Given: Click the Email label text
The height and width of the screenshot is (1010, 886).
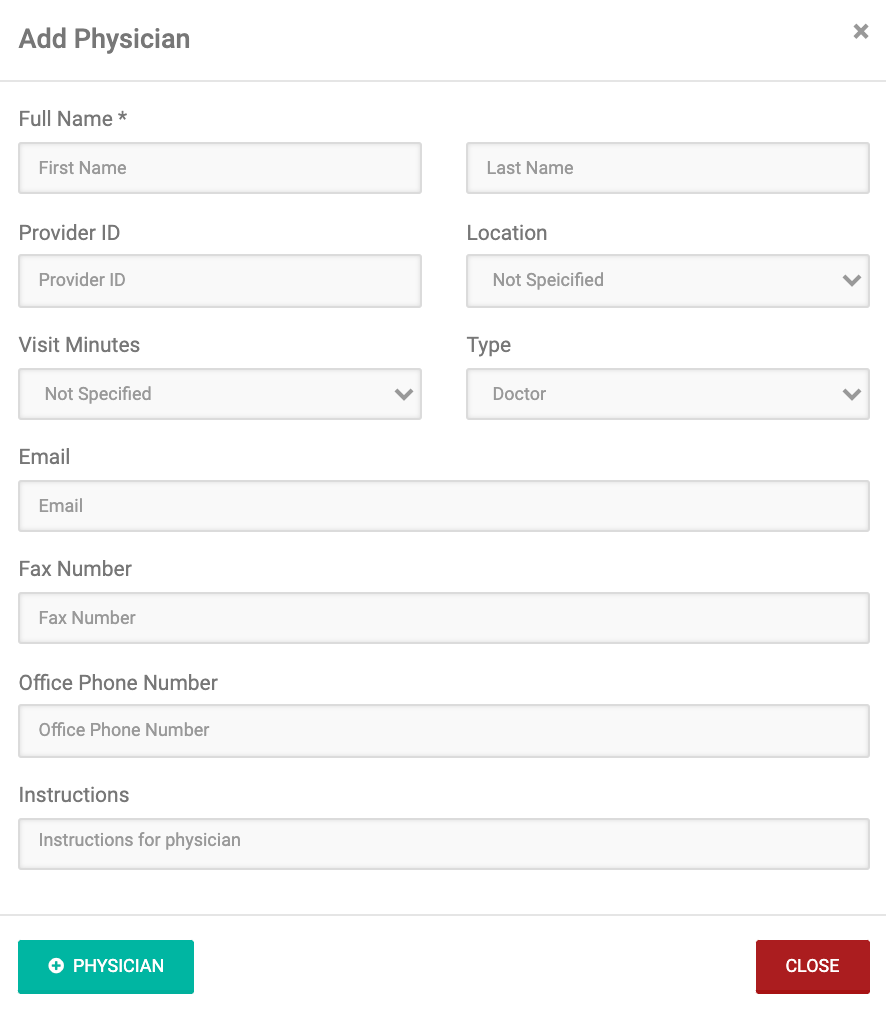Looking at the screenshot, I should pos(44,457).
